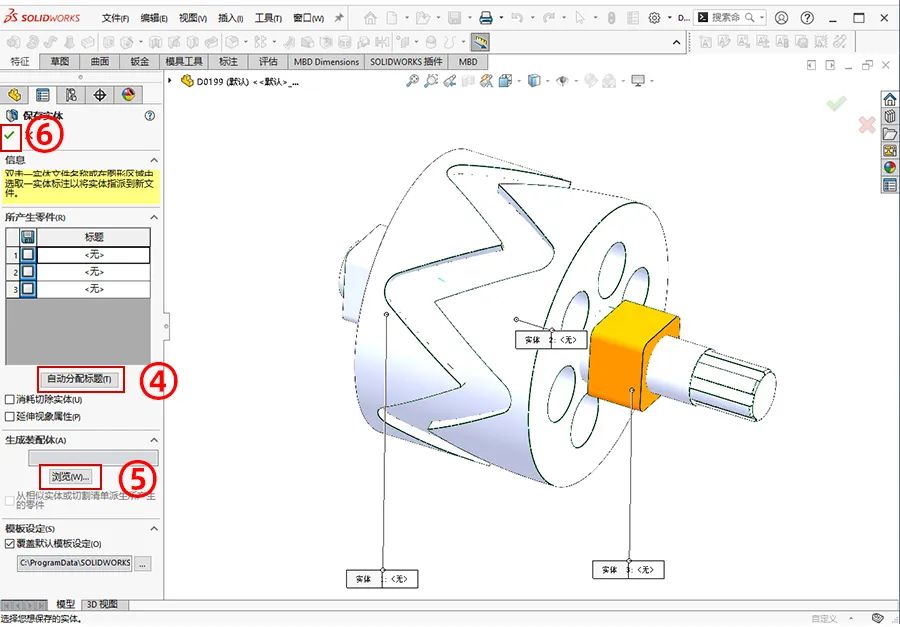This screenshot has width=900, height=627.
Task: Check the save box for body row 1
Action: 28,254
